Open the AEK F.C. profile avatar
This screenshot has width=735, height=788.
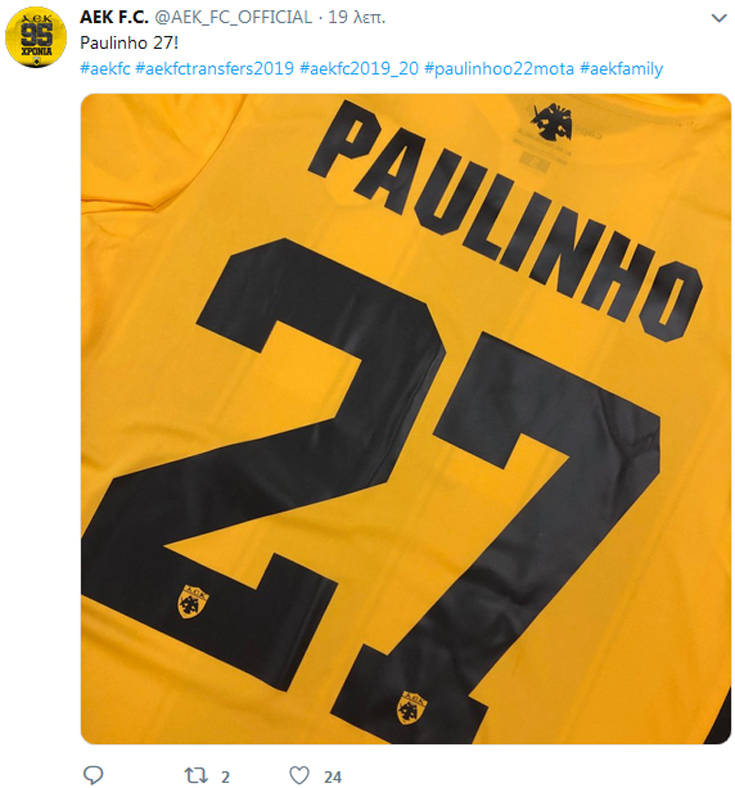tap(36, 37)
